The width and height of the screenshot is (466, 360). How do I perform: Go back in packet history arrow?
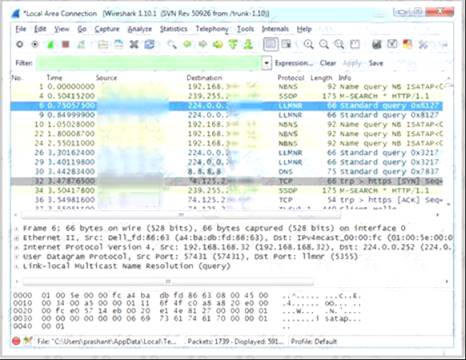[x=187, y=44]
